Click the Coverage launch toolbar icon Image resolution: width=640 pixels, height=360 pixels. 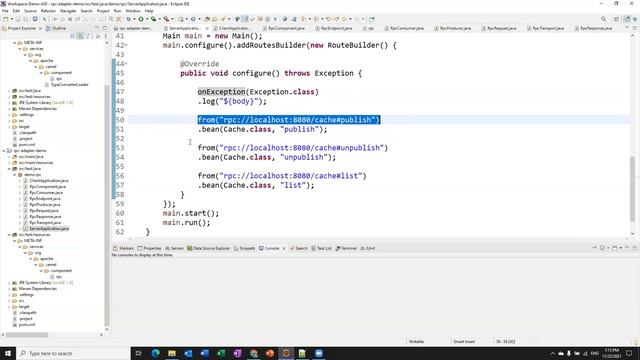point(153,19)
